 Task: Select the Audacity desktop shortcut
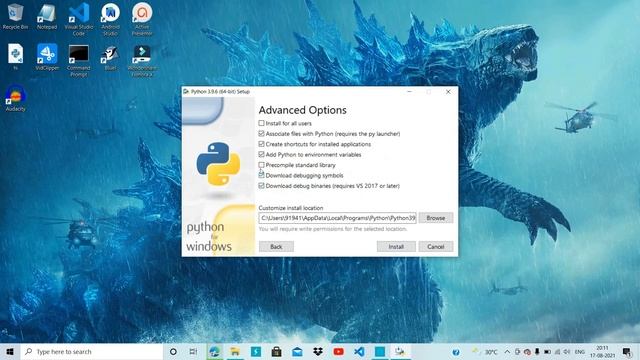[16, 98]
